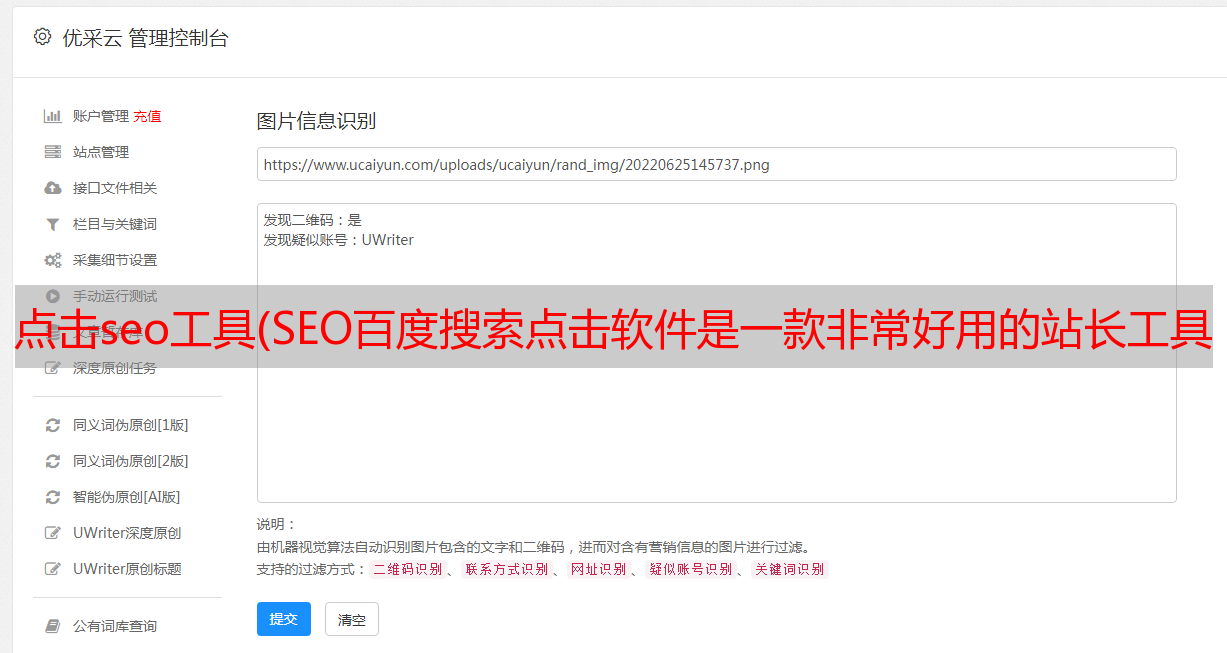This screenshot has height=653, width=1227.
Task: Click the 说明： label below the text area
Action: point(276,524)
